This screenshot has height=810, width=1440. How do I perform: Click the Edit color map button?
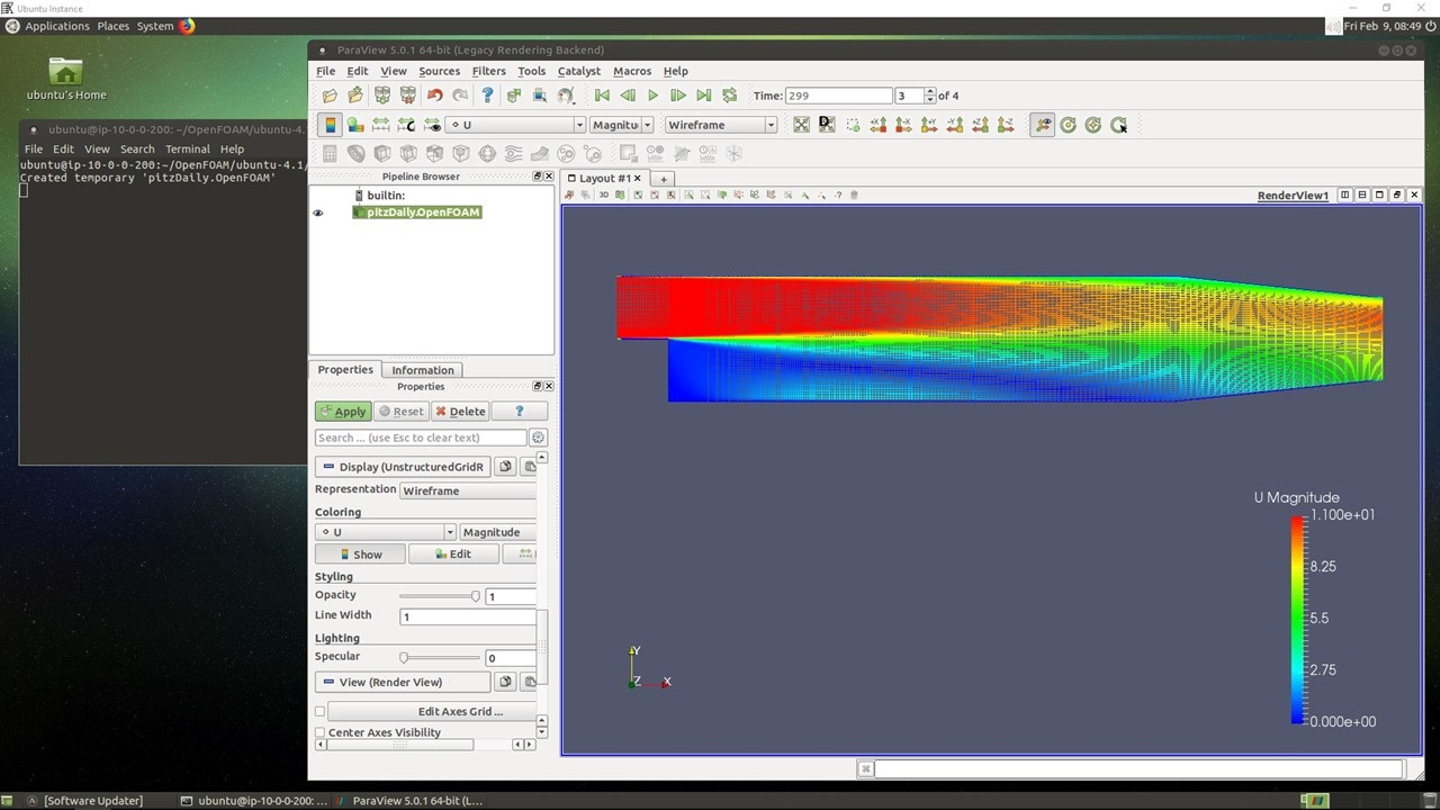pyautogui.click(x=453, y=554)
